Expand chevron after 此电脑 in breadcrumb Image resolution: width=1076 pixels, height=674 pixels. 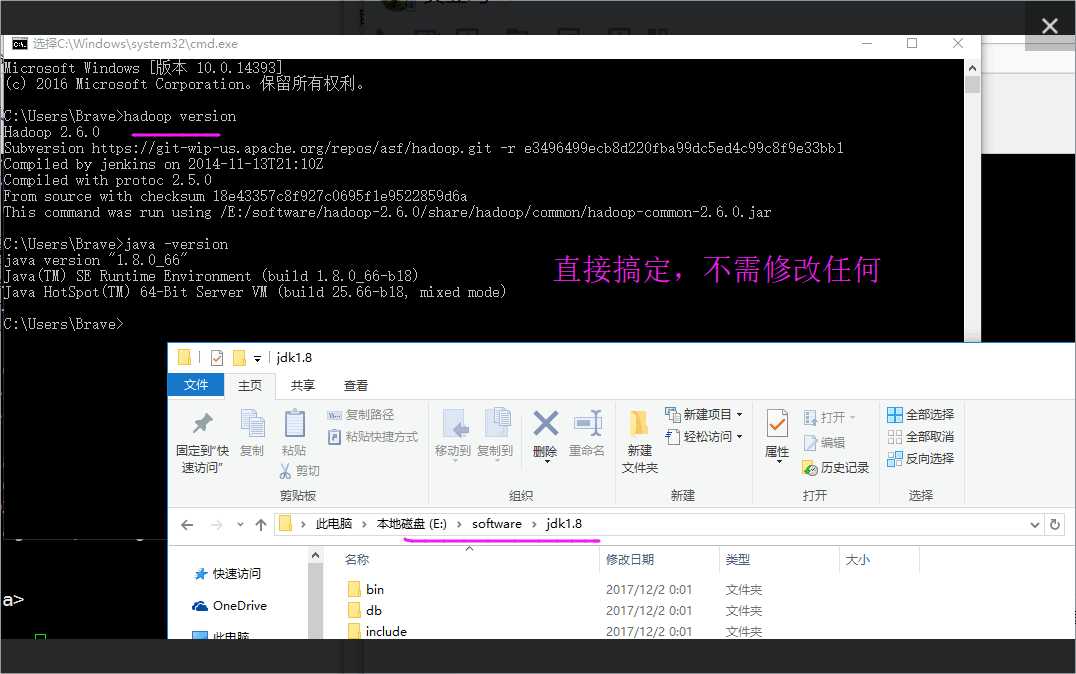(364, 524)
